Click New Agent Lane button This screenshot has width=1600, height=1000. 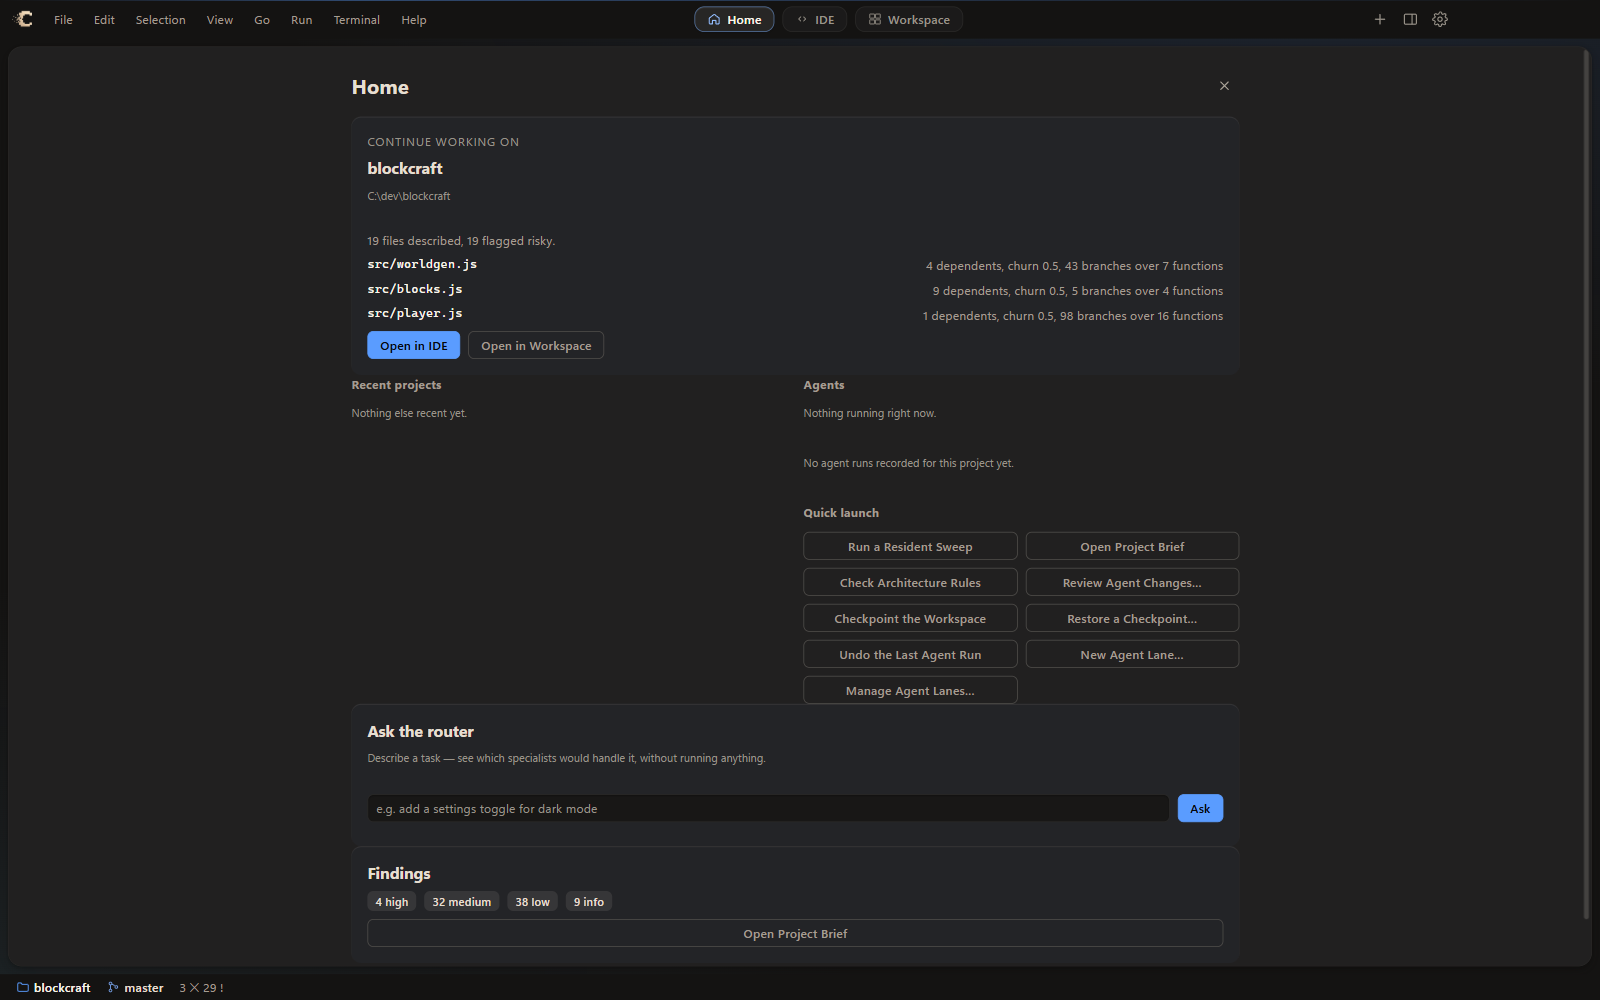tap(1132, 654)
